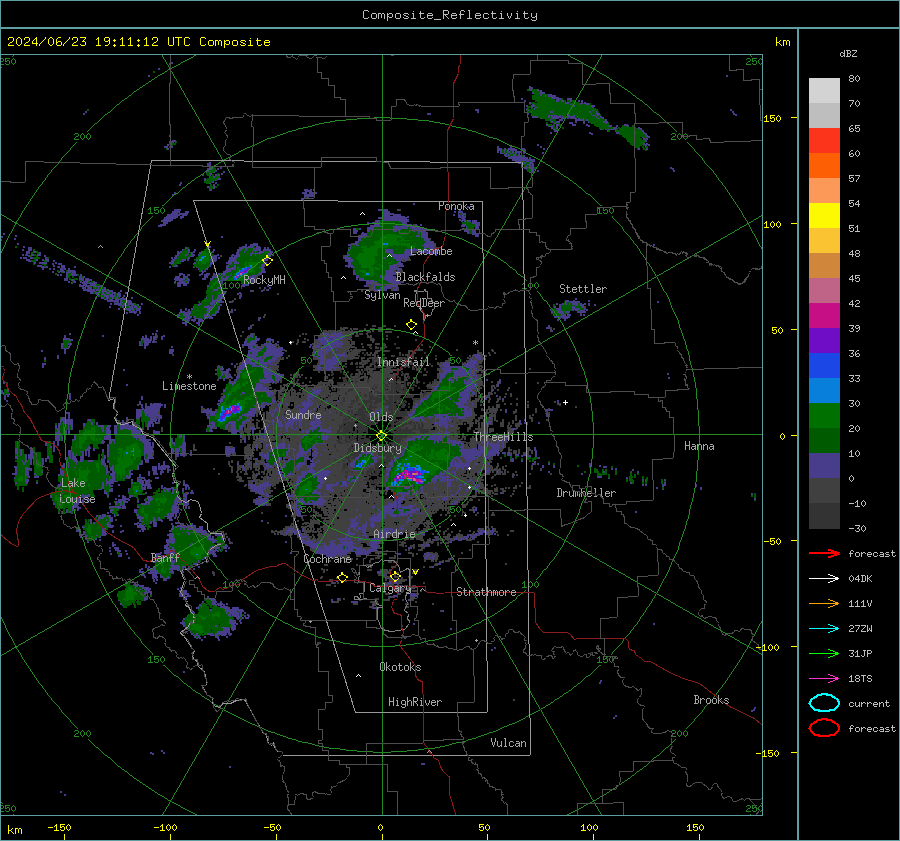The image size is (900, 841).
Task: Click the Hanna label on the map
Action: pos(699,446)
